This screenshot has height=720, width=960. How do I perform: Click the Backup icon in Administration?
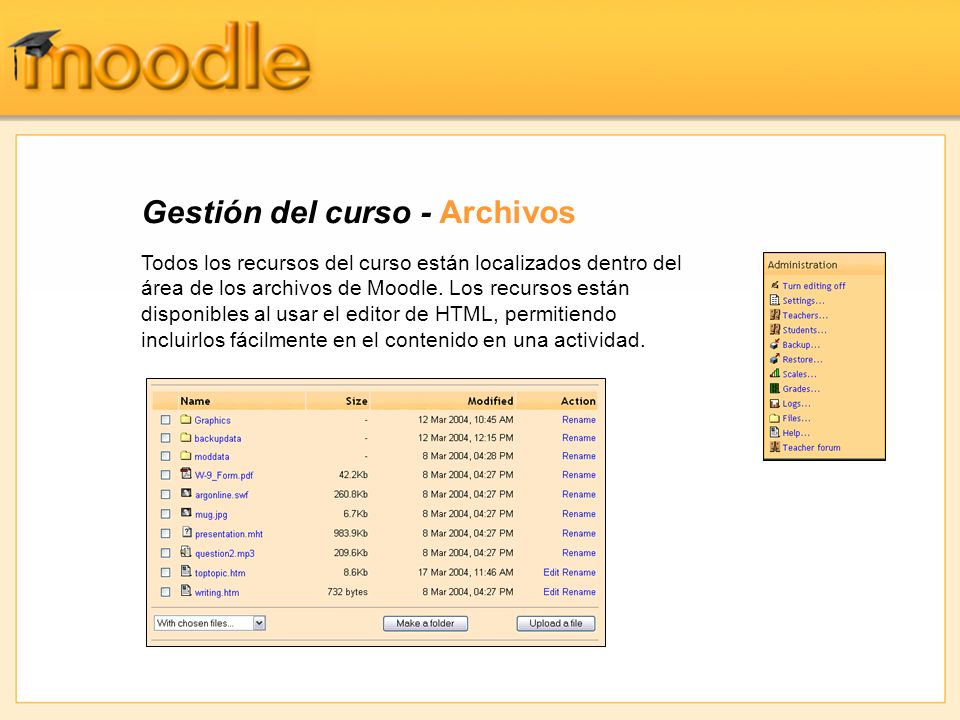pos(774,344)
